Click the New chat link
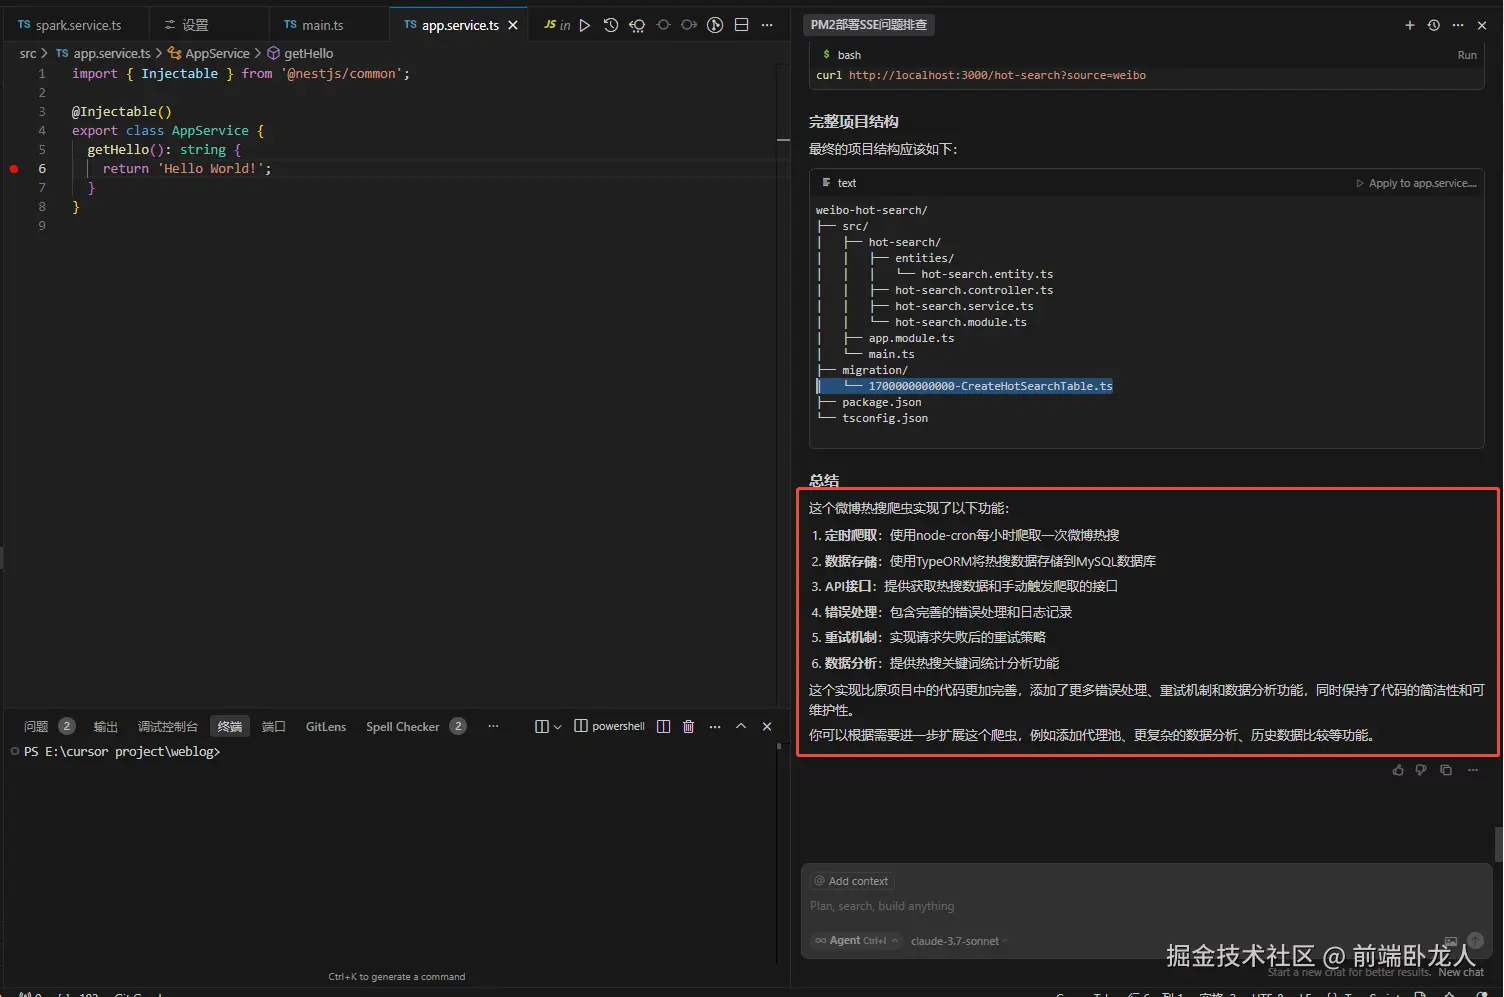Image resolution: width=1504 pixels, height=997 pixels. [x=1461, y=972]
